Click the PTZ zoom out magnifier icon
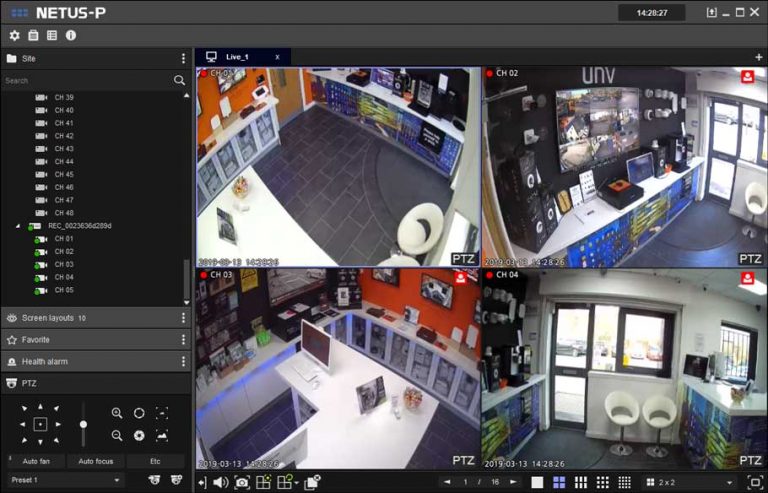768x493 pixels. point(117,435)
